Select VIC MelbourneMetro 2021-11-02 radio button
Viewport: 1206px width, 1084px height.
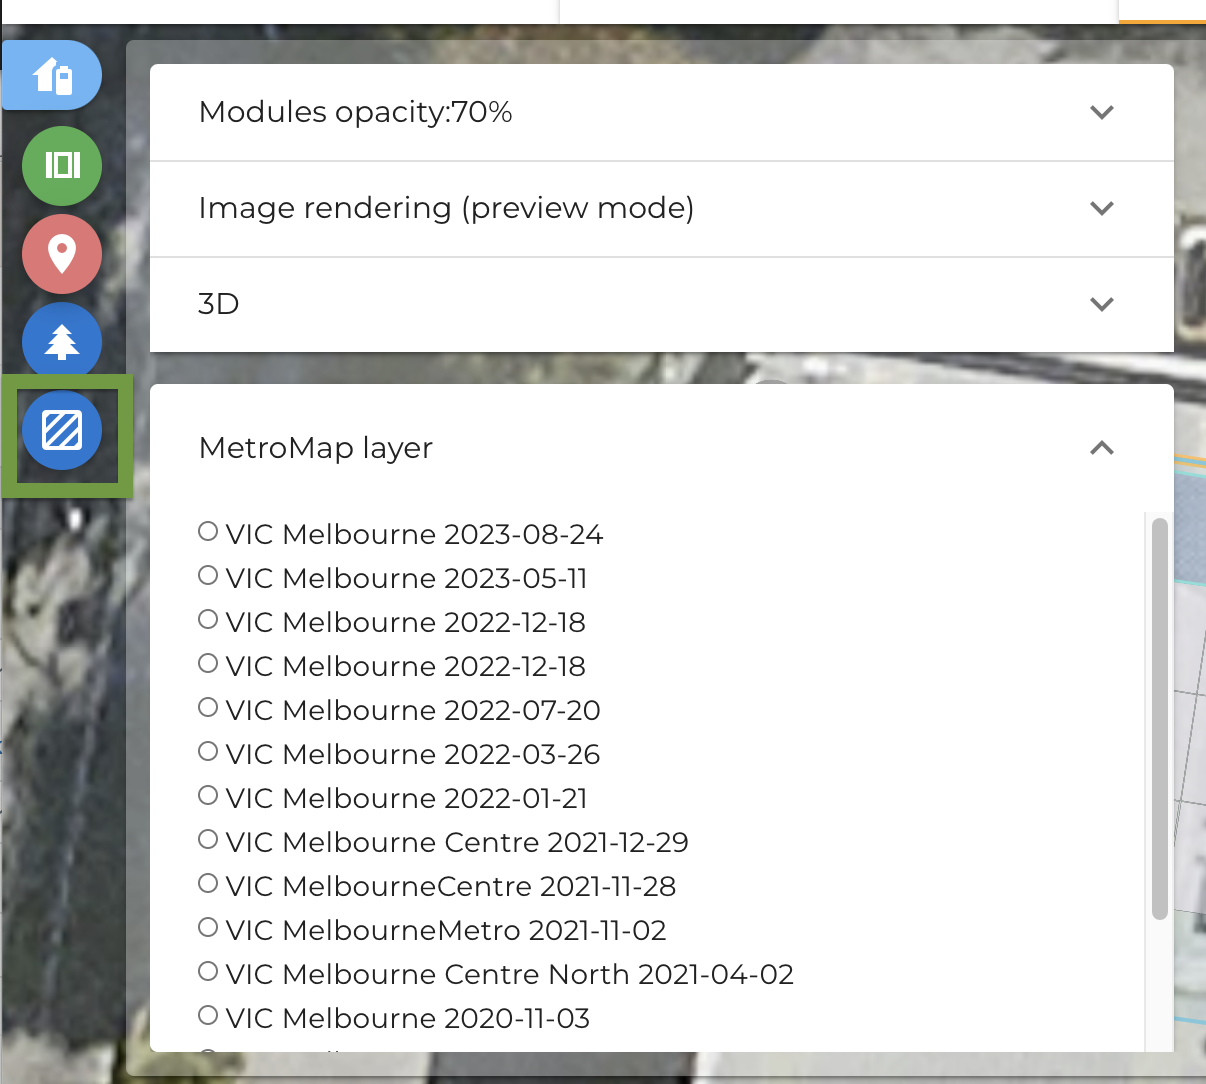pos(208,927)
